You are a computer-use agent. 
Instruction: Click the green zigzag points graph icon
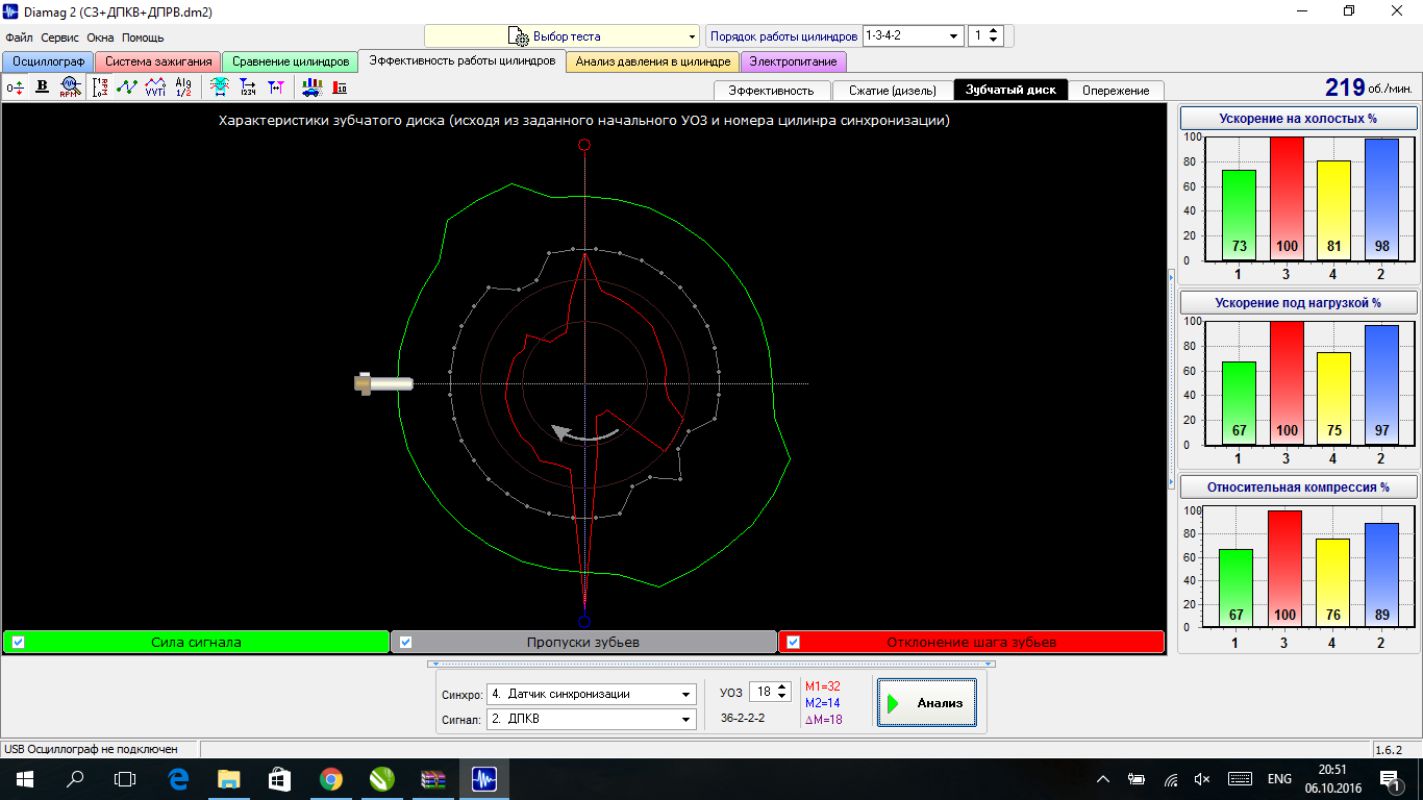[x=127, y=87]
